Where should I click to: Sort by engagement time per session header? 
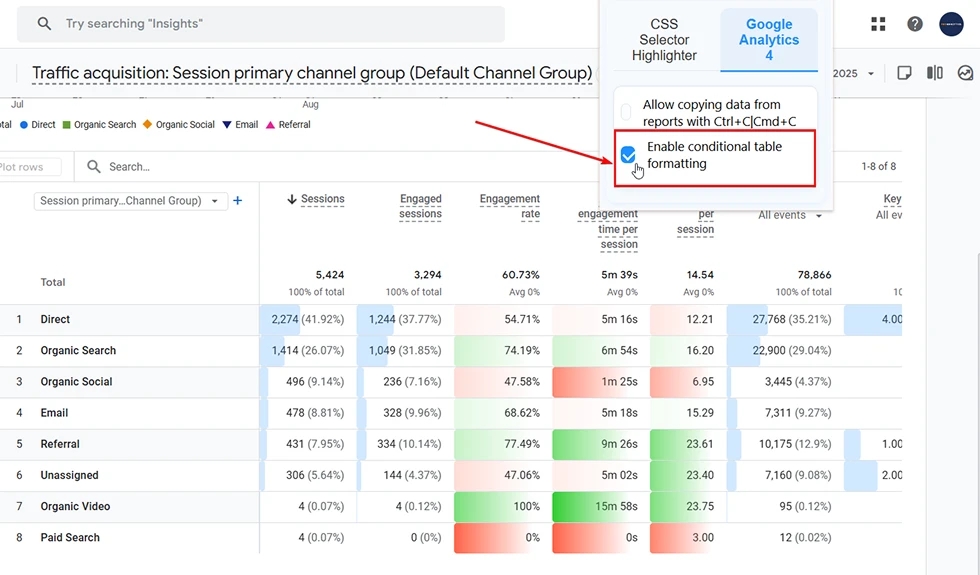608,229
